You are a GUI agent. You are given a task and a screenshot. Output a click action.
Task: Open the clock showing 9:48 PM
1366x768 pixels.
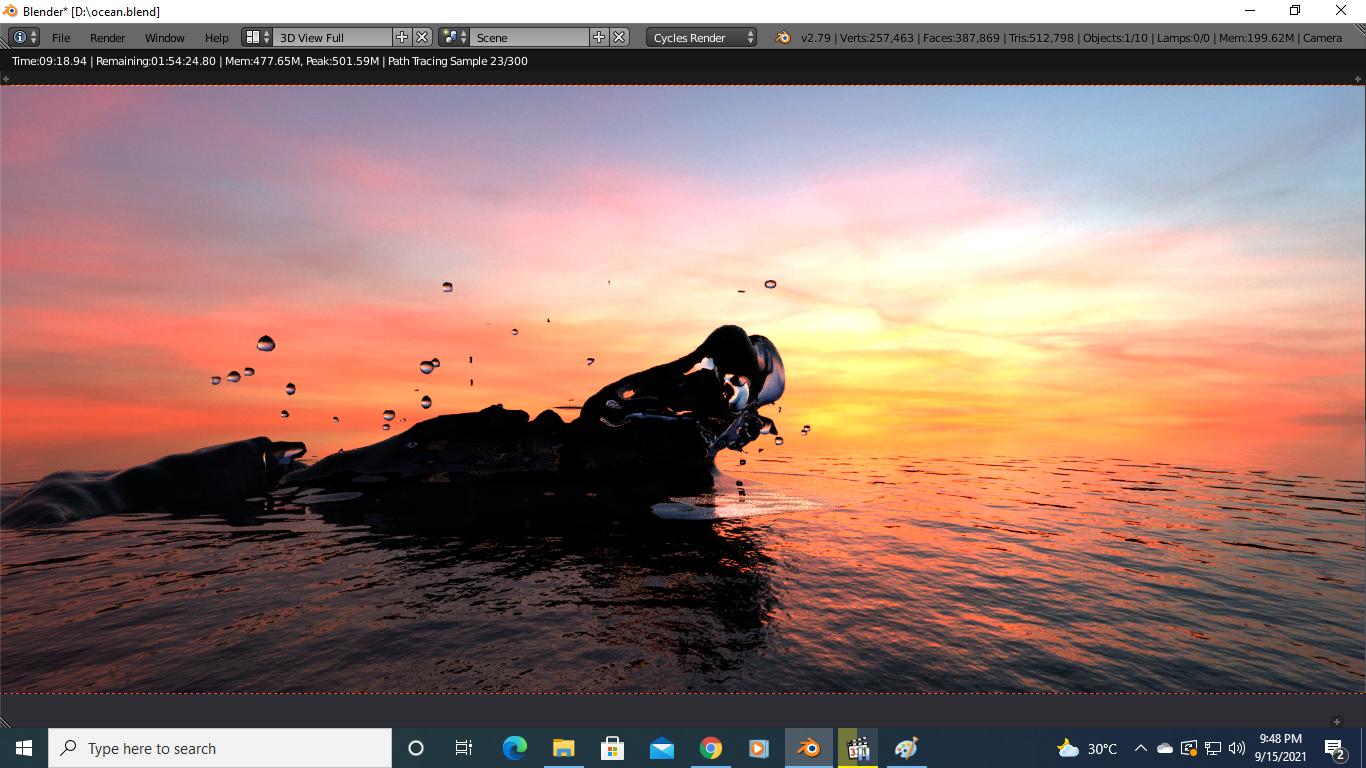pyautogui.click(x=1280, y=748)
